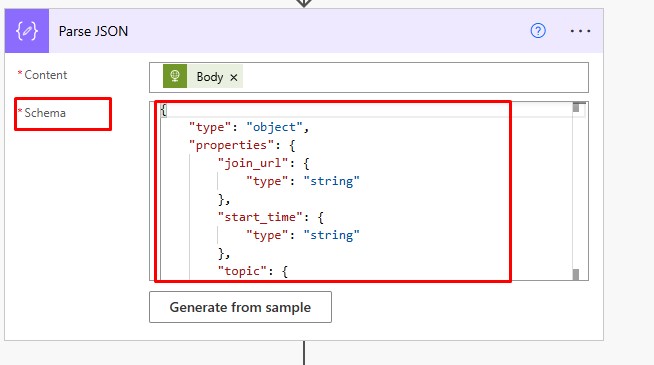Viewport: 654px width, 365px height.
Task: Click the globe icon on Body token
Action: click(175, 76)
